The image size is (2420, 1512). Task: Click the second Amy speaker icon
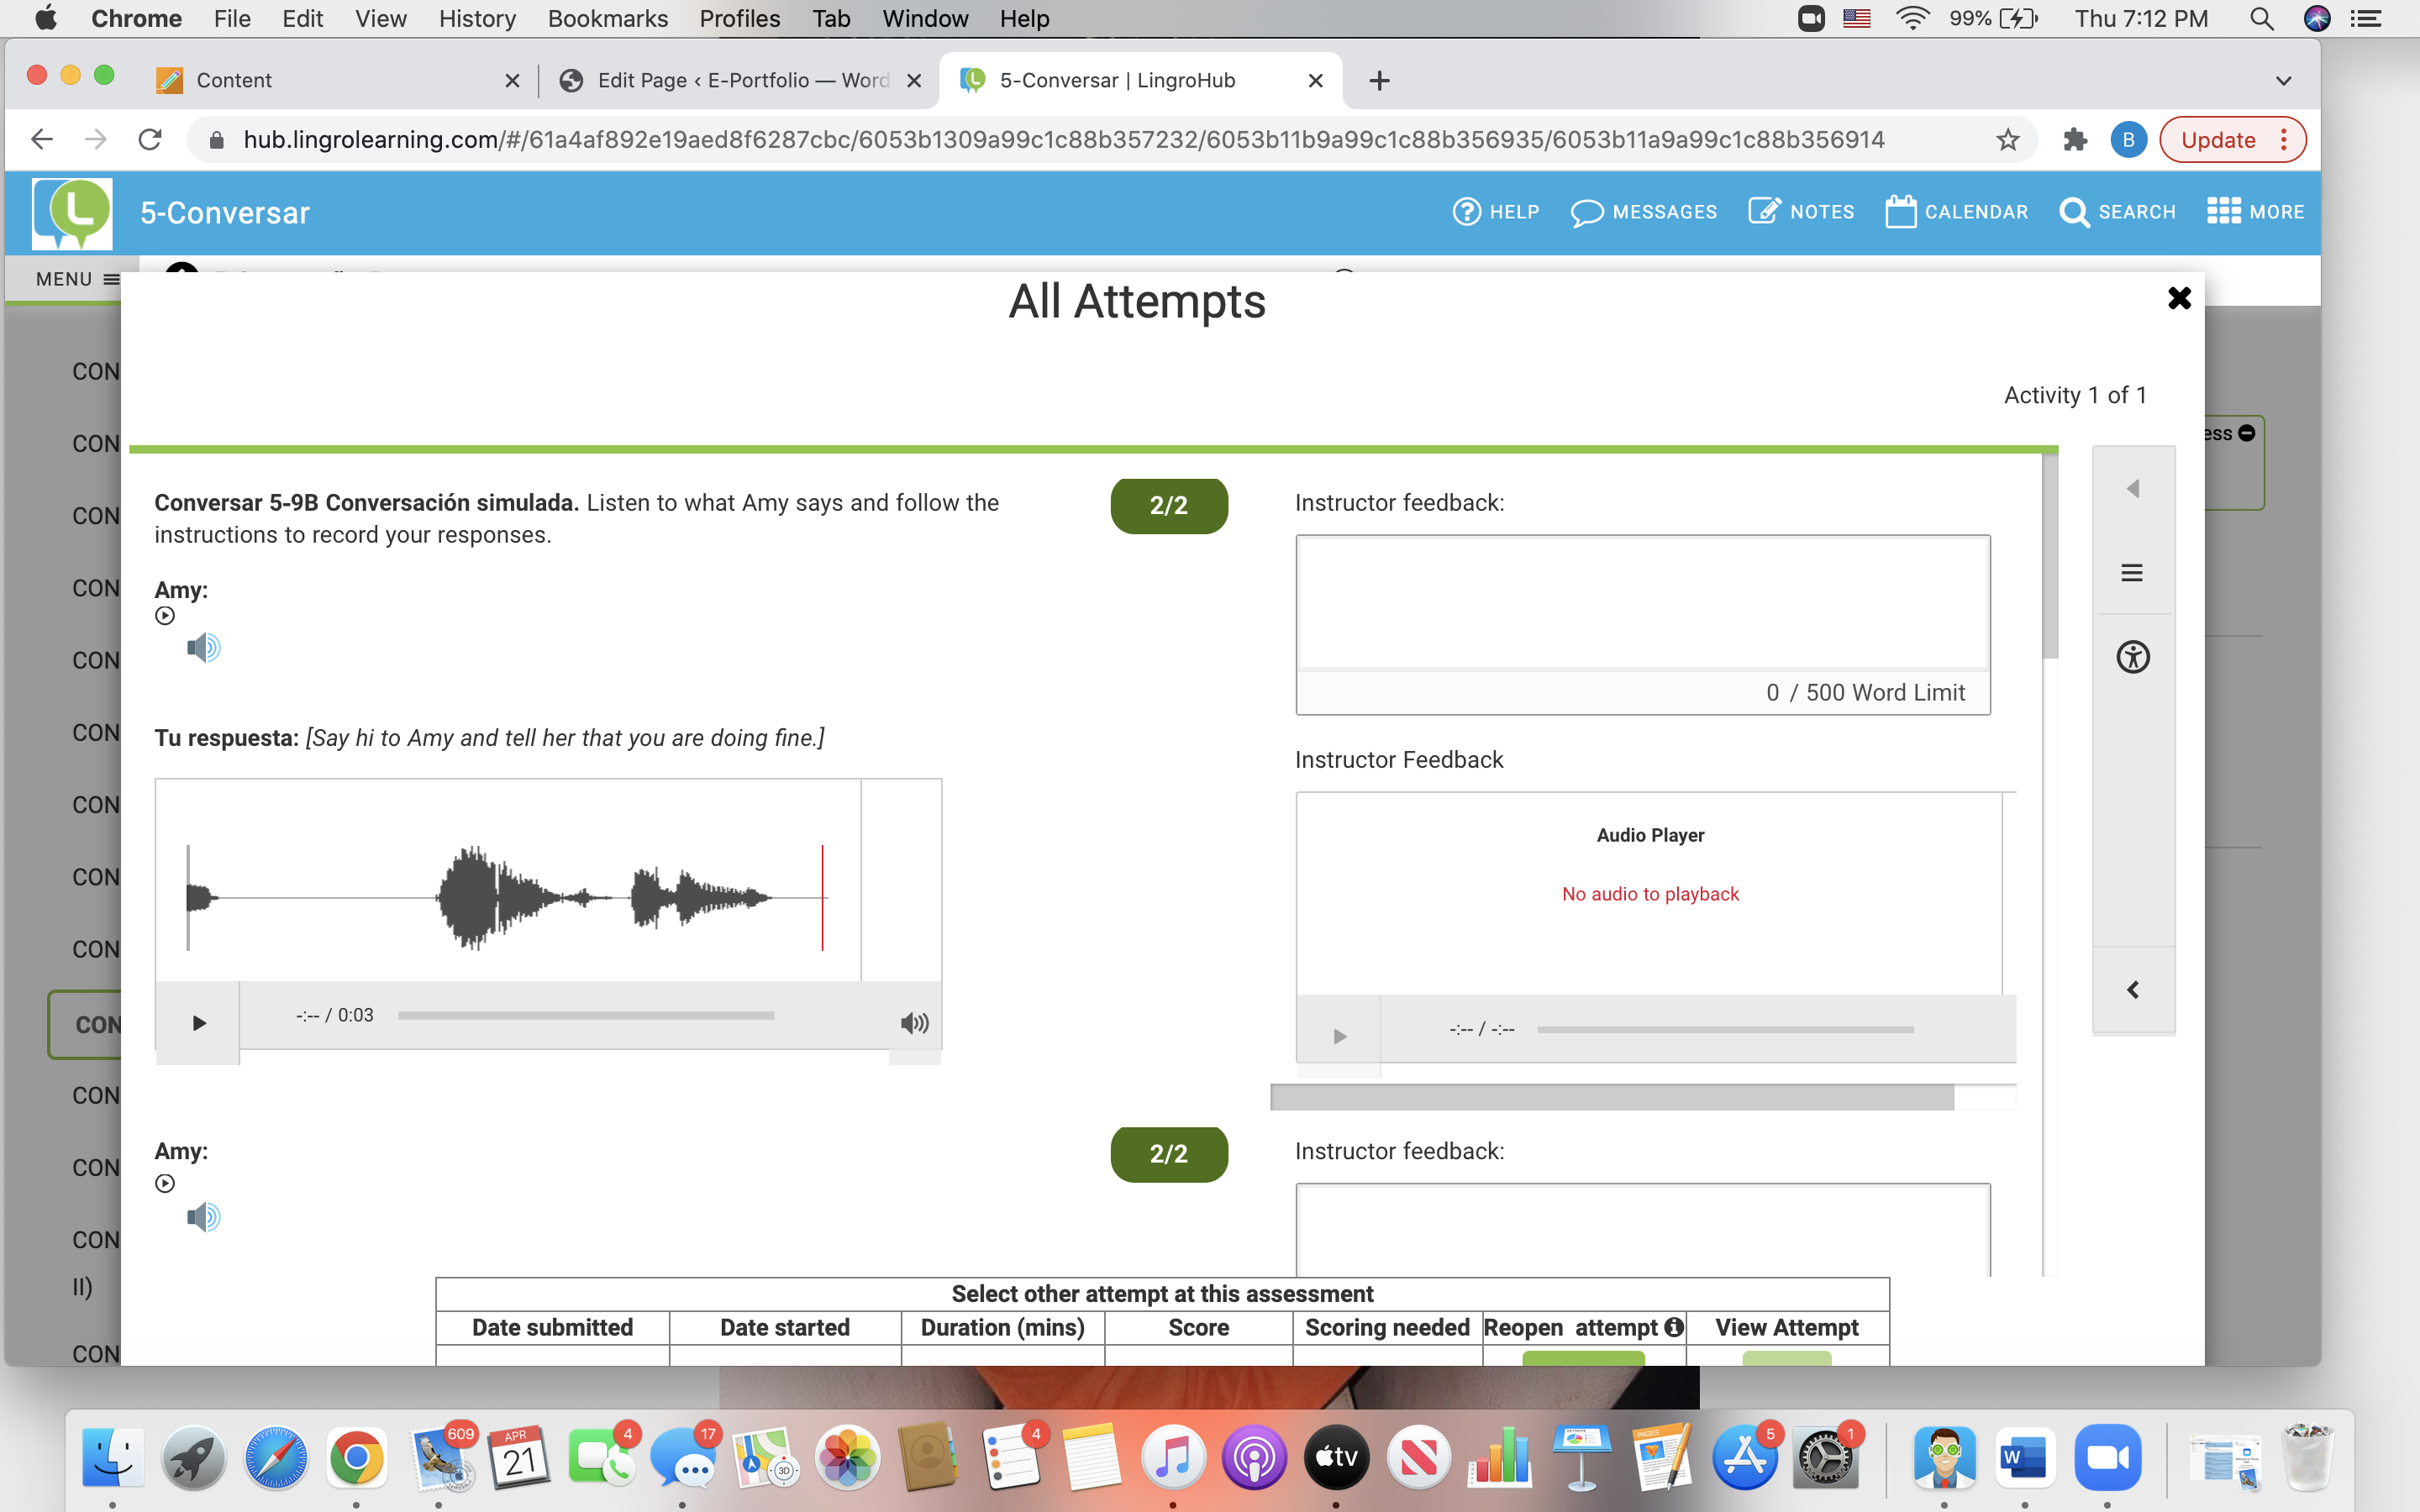203,1217
